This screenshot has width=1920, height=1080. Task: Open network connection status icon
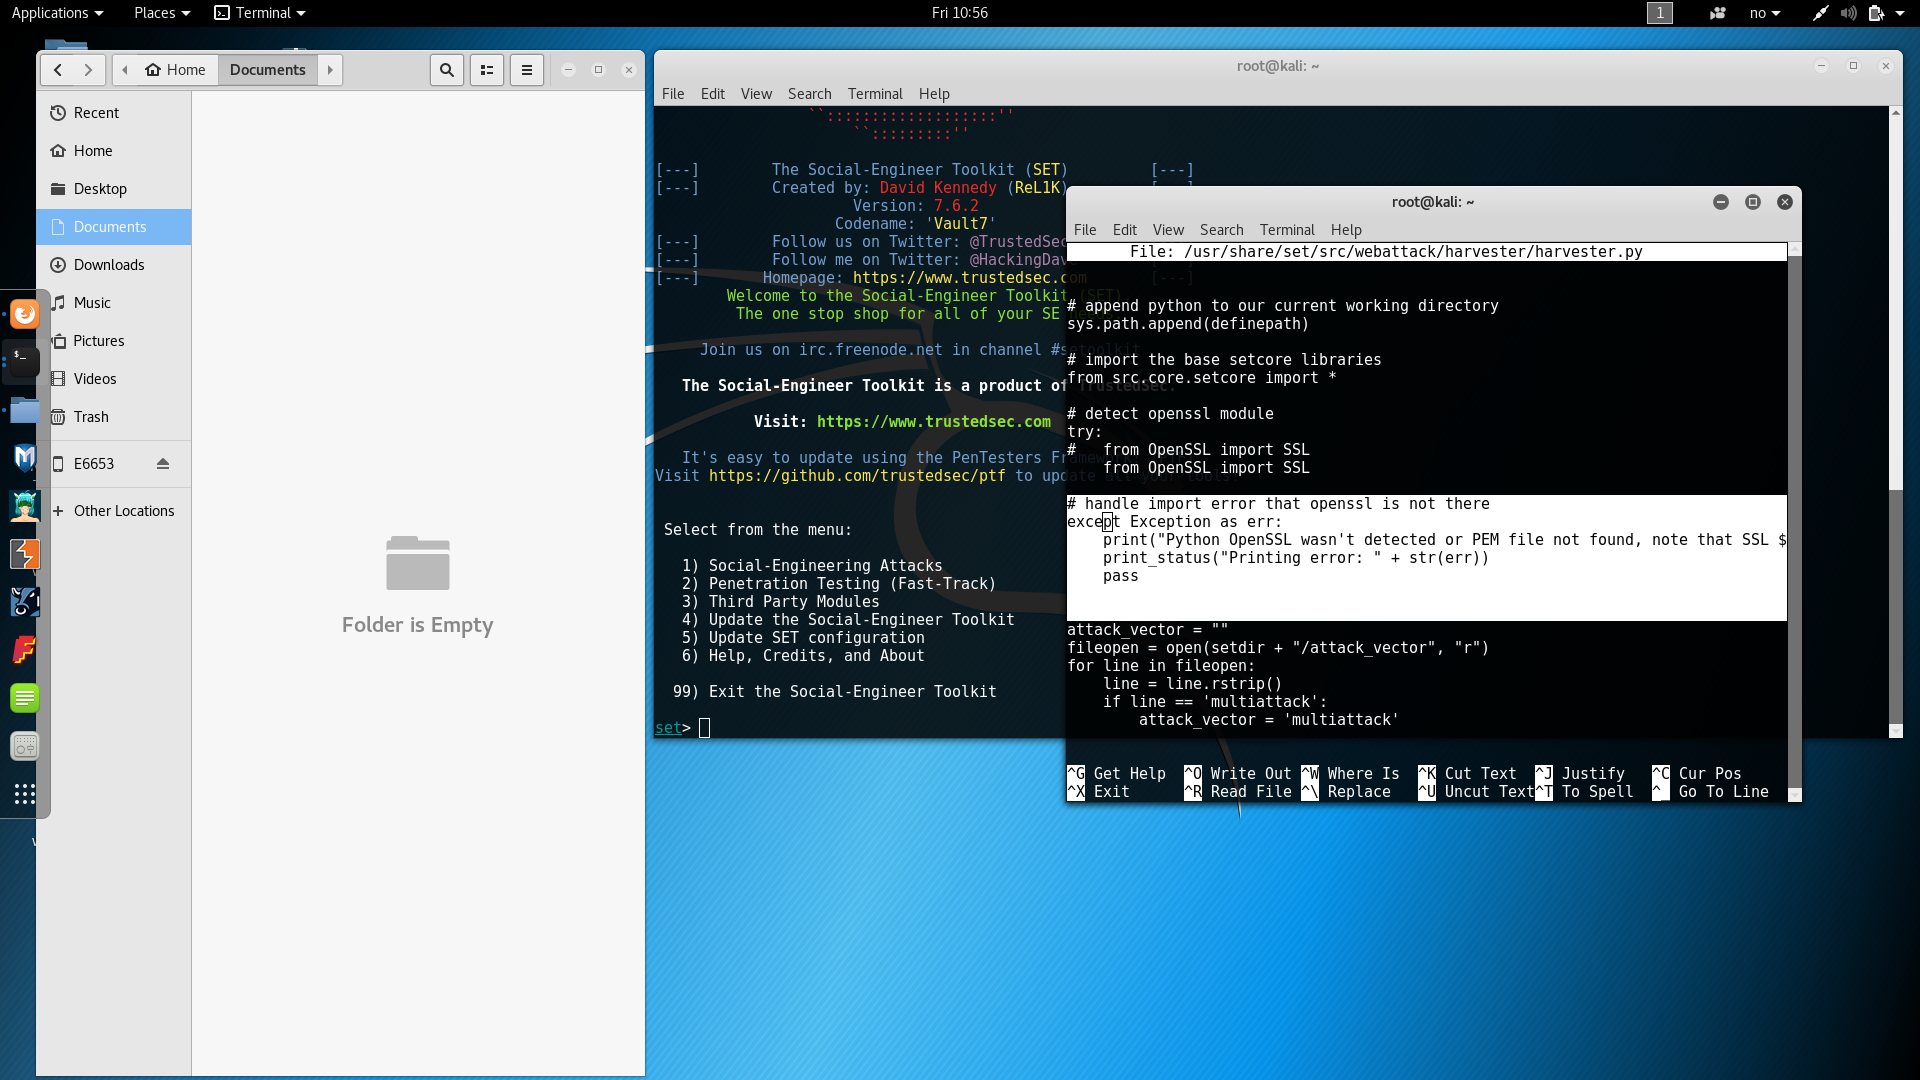point(1820,13)
